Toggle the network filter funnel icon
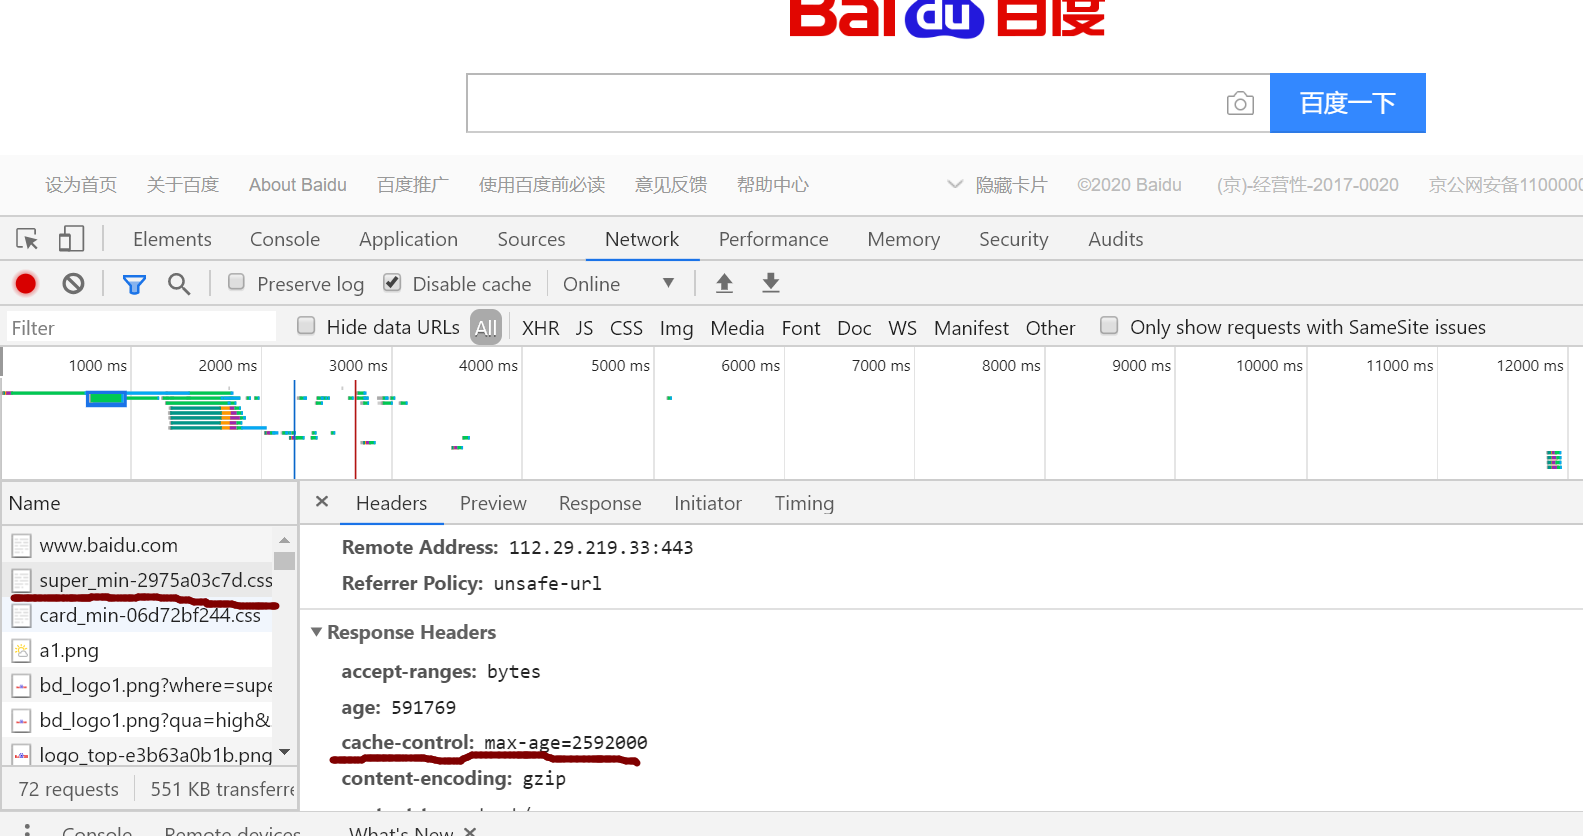This screenshot has width=1583, height=836. point(134,285)
